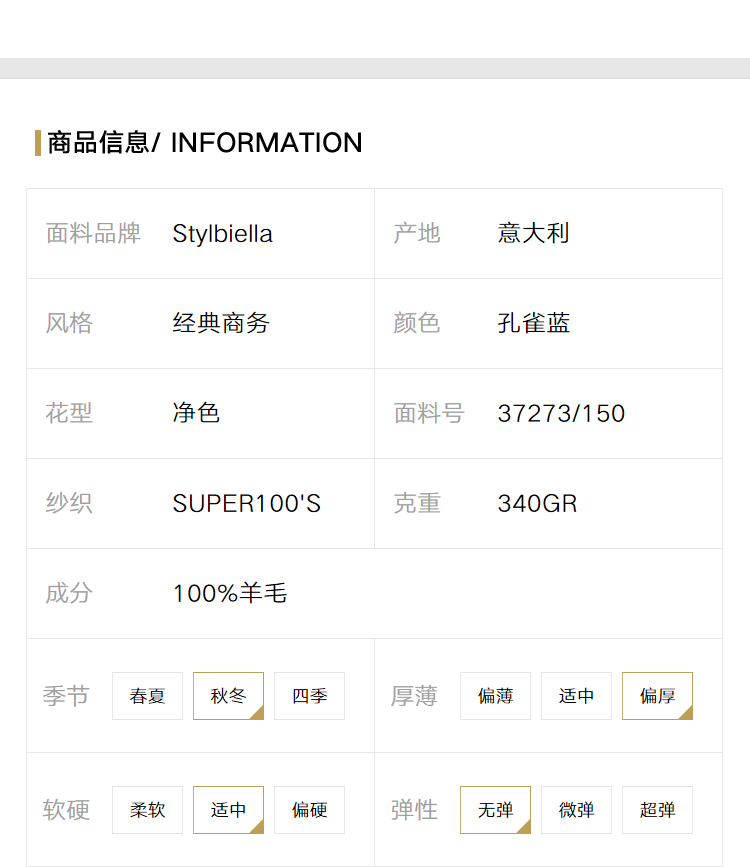Choose the 柔软 softness option
Viewport: 750px width, 867px height.
(147, 809)
